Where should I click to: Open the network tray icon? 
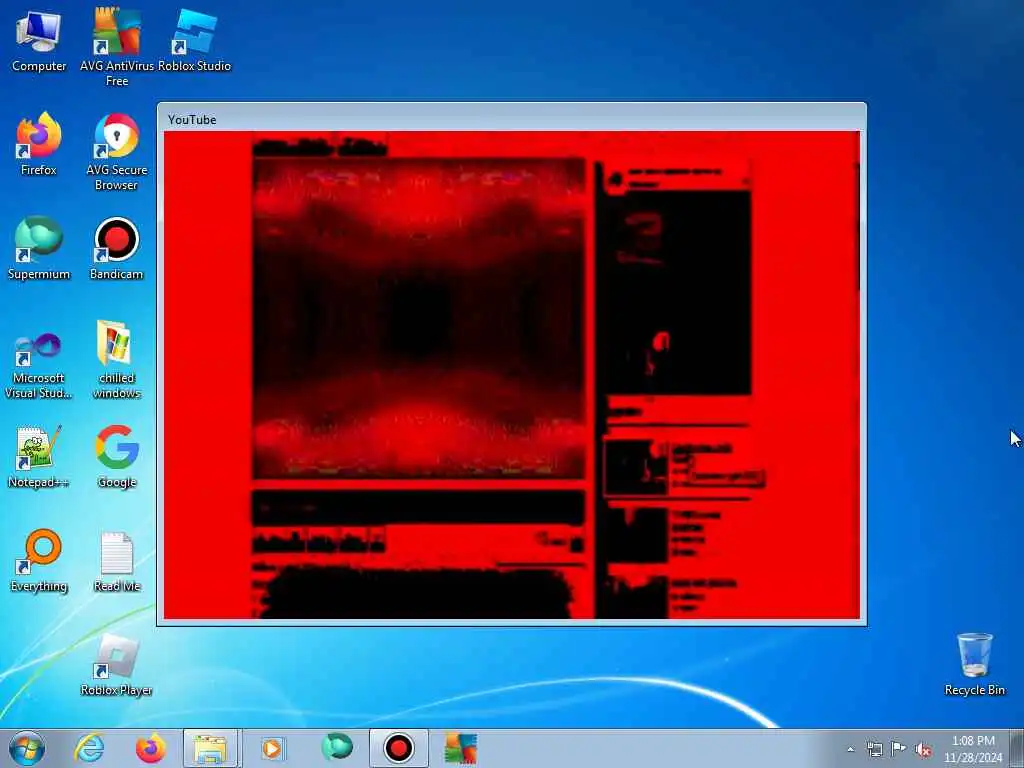pos(874,749)
